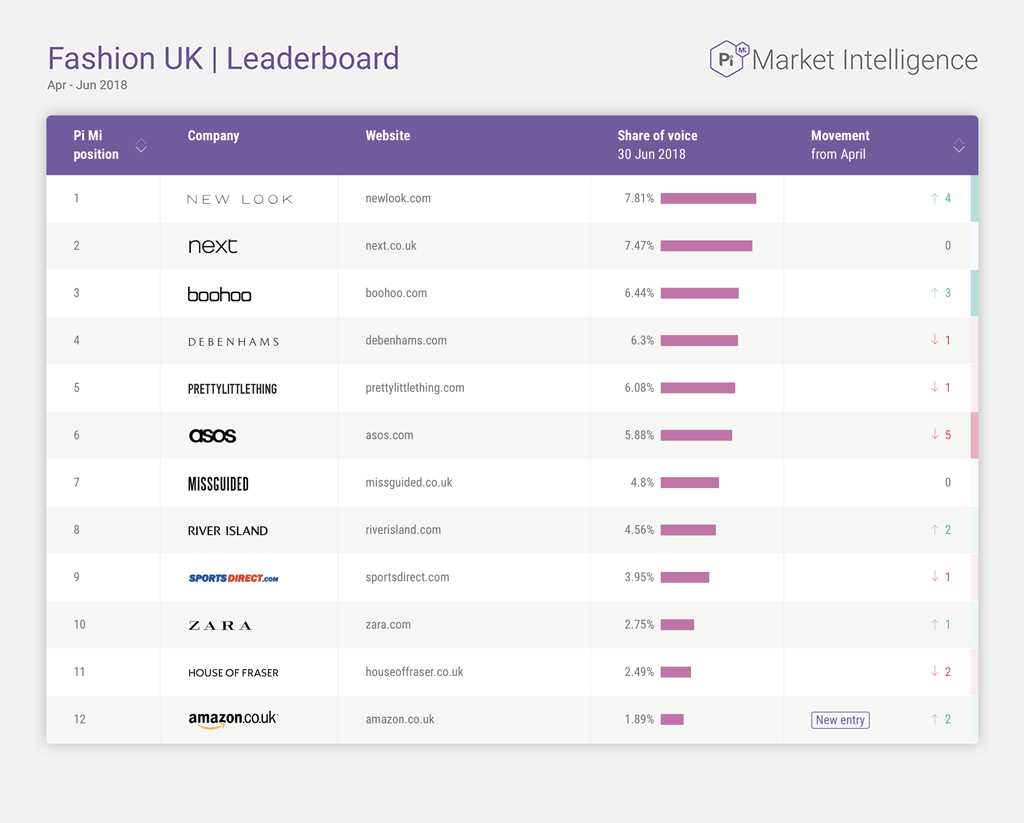Click the Share of voice column header
This screenshot has height=823, width=1024.
[658, 145]
